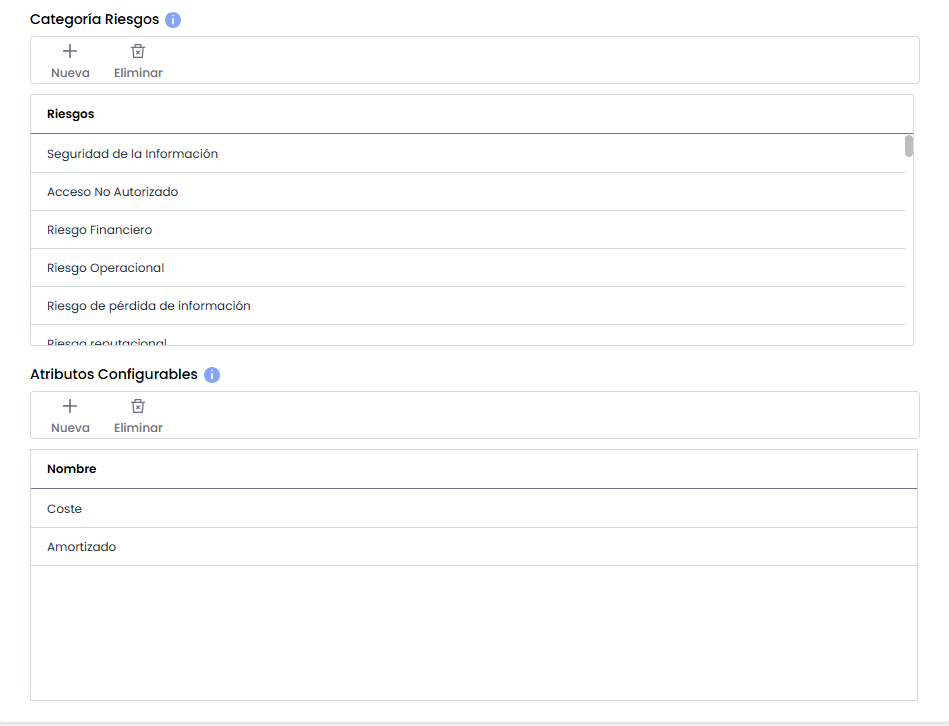Select Riesgo de pérdida de información row

[148, 306]
